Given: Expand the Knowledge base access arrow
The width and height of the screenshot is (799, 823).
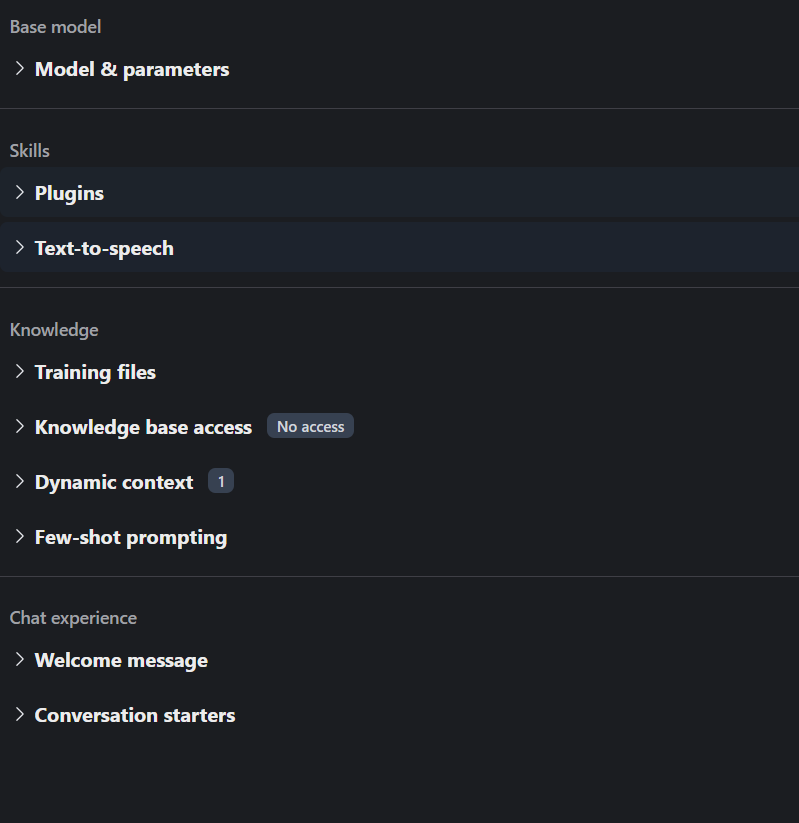Looking at the screenshot, I should (x=19, y=427).
